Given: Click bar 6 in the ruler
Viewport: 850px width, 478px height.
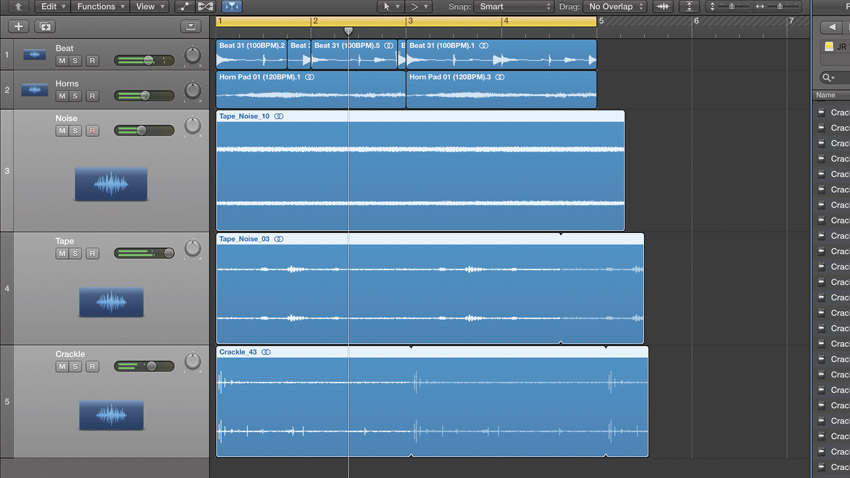Looking at the screenshot, I should (x=697, y=21).
